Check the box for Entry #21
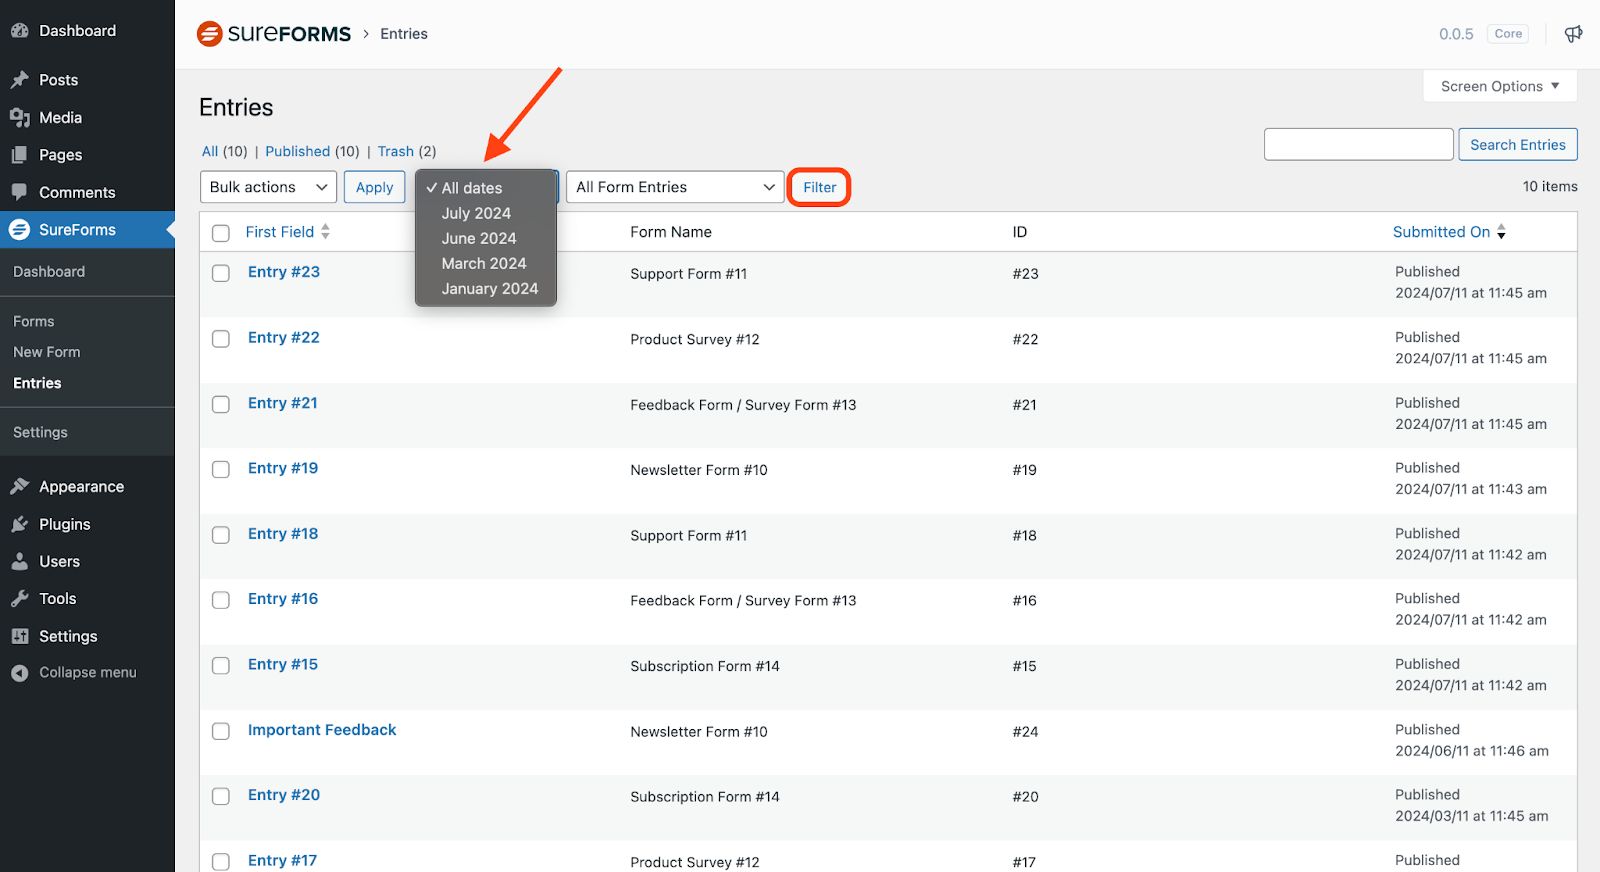Image resolution: width=1600 pixels, height=872 pixels. (221, 404)
